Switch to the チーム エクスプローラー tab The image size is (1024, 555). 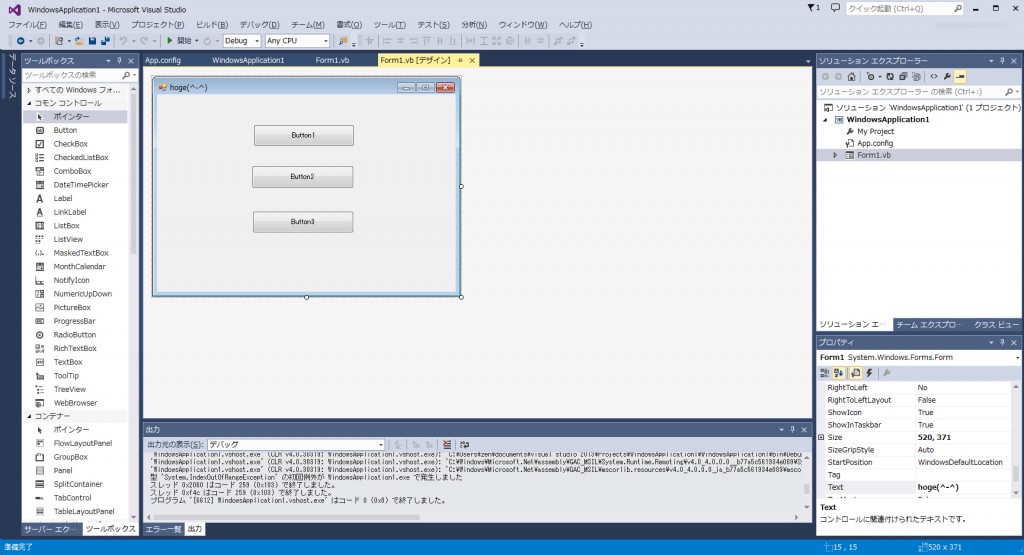pos(929,325)
